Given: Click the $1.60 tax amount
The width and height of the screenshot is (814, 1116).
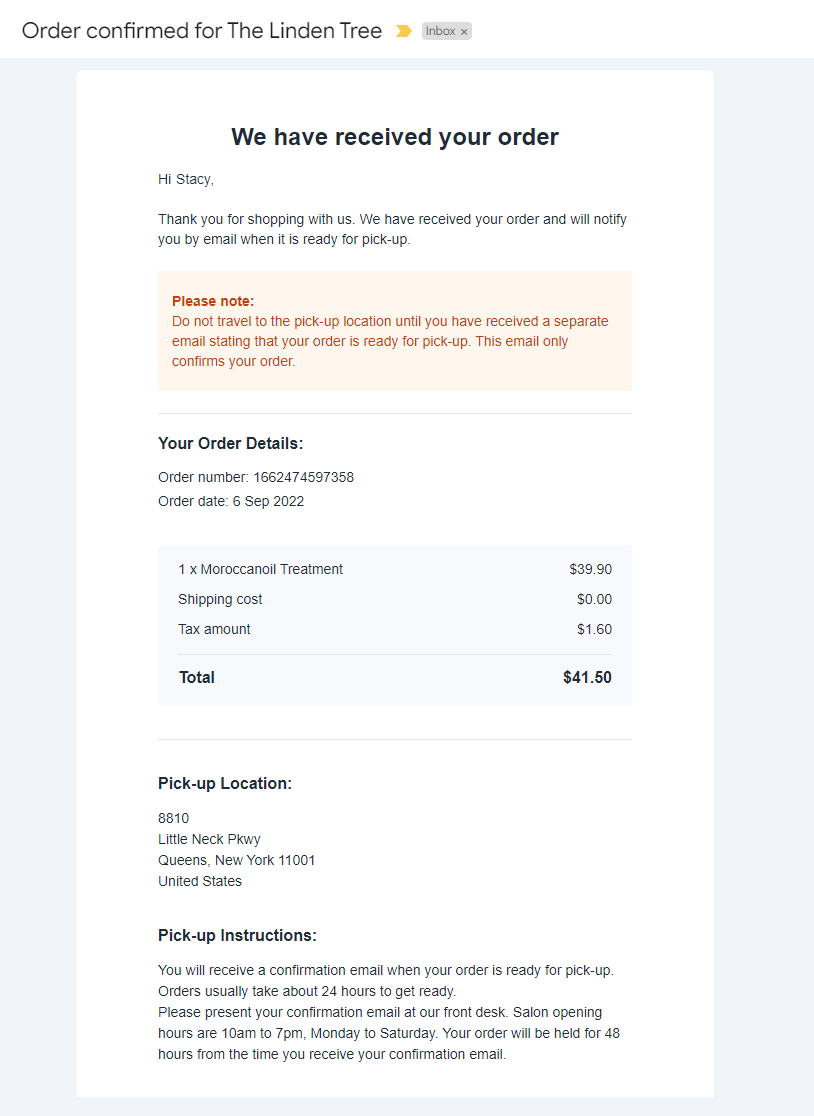Looking at the screenshot, I should (x=594, y=629).
